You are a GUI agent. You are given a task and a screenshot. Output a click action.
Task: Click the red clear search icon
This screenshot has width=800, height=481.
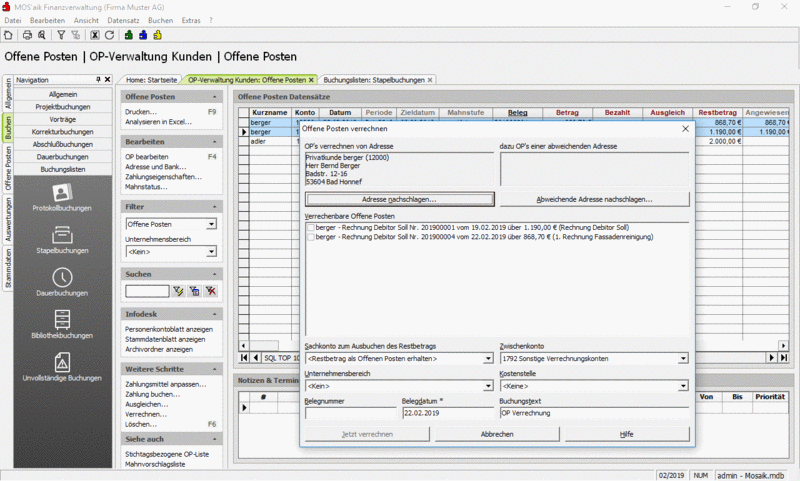[211, 291]
